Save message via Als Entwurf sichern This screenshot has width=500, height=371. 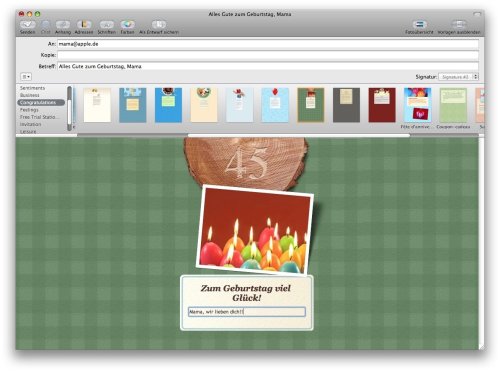159,27
